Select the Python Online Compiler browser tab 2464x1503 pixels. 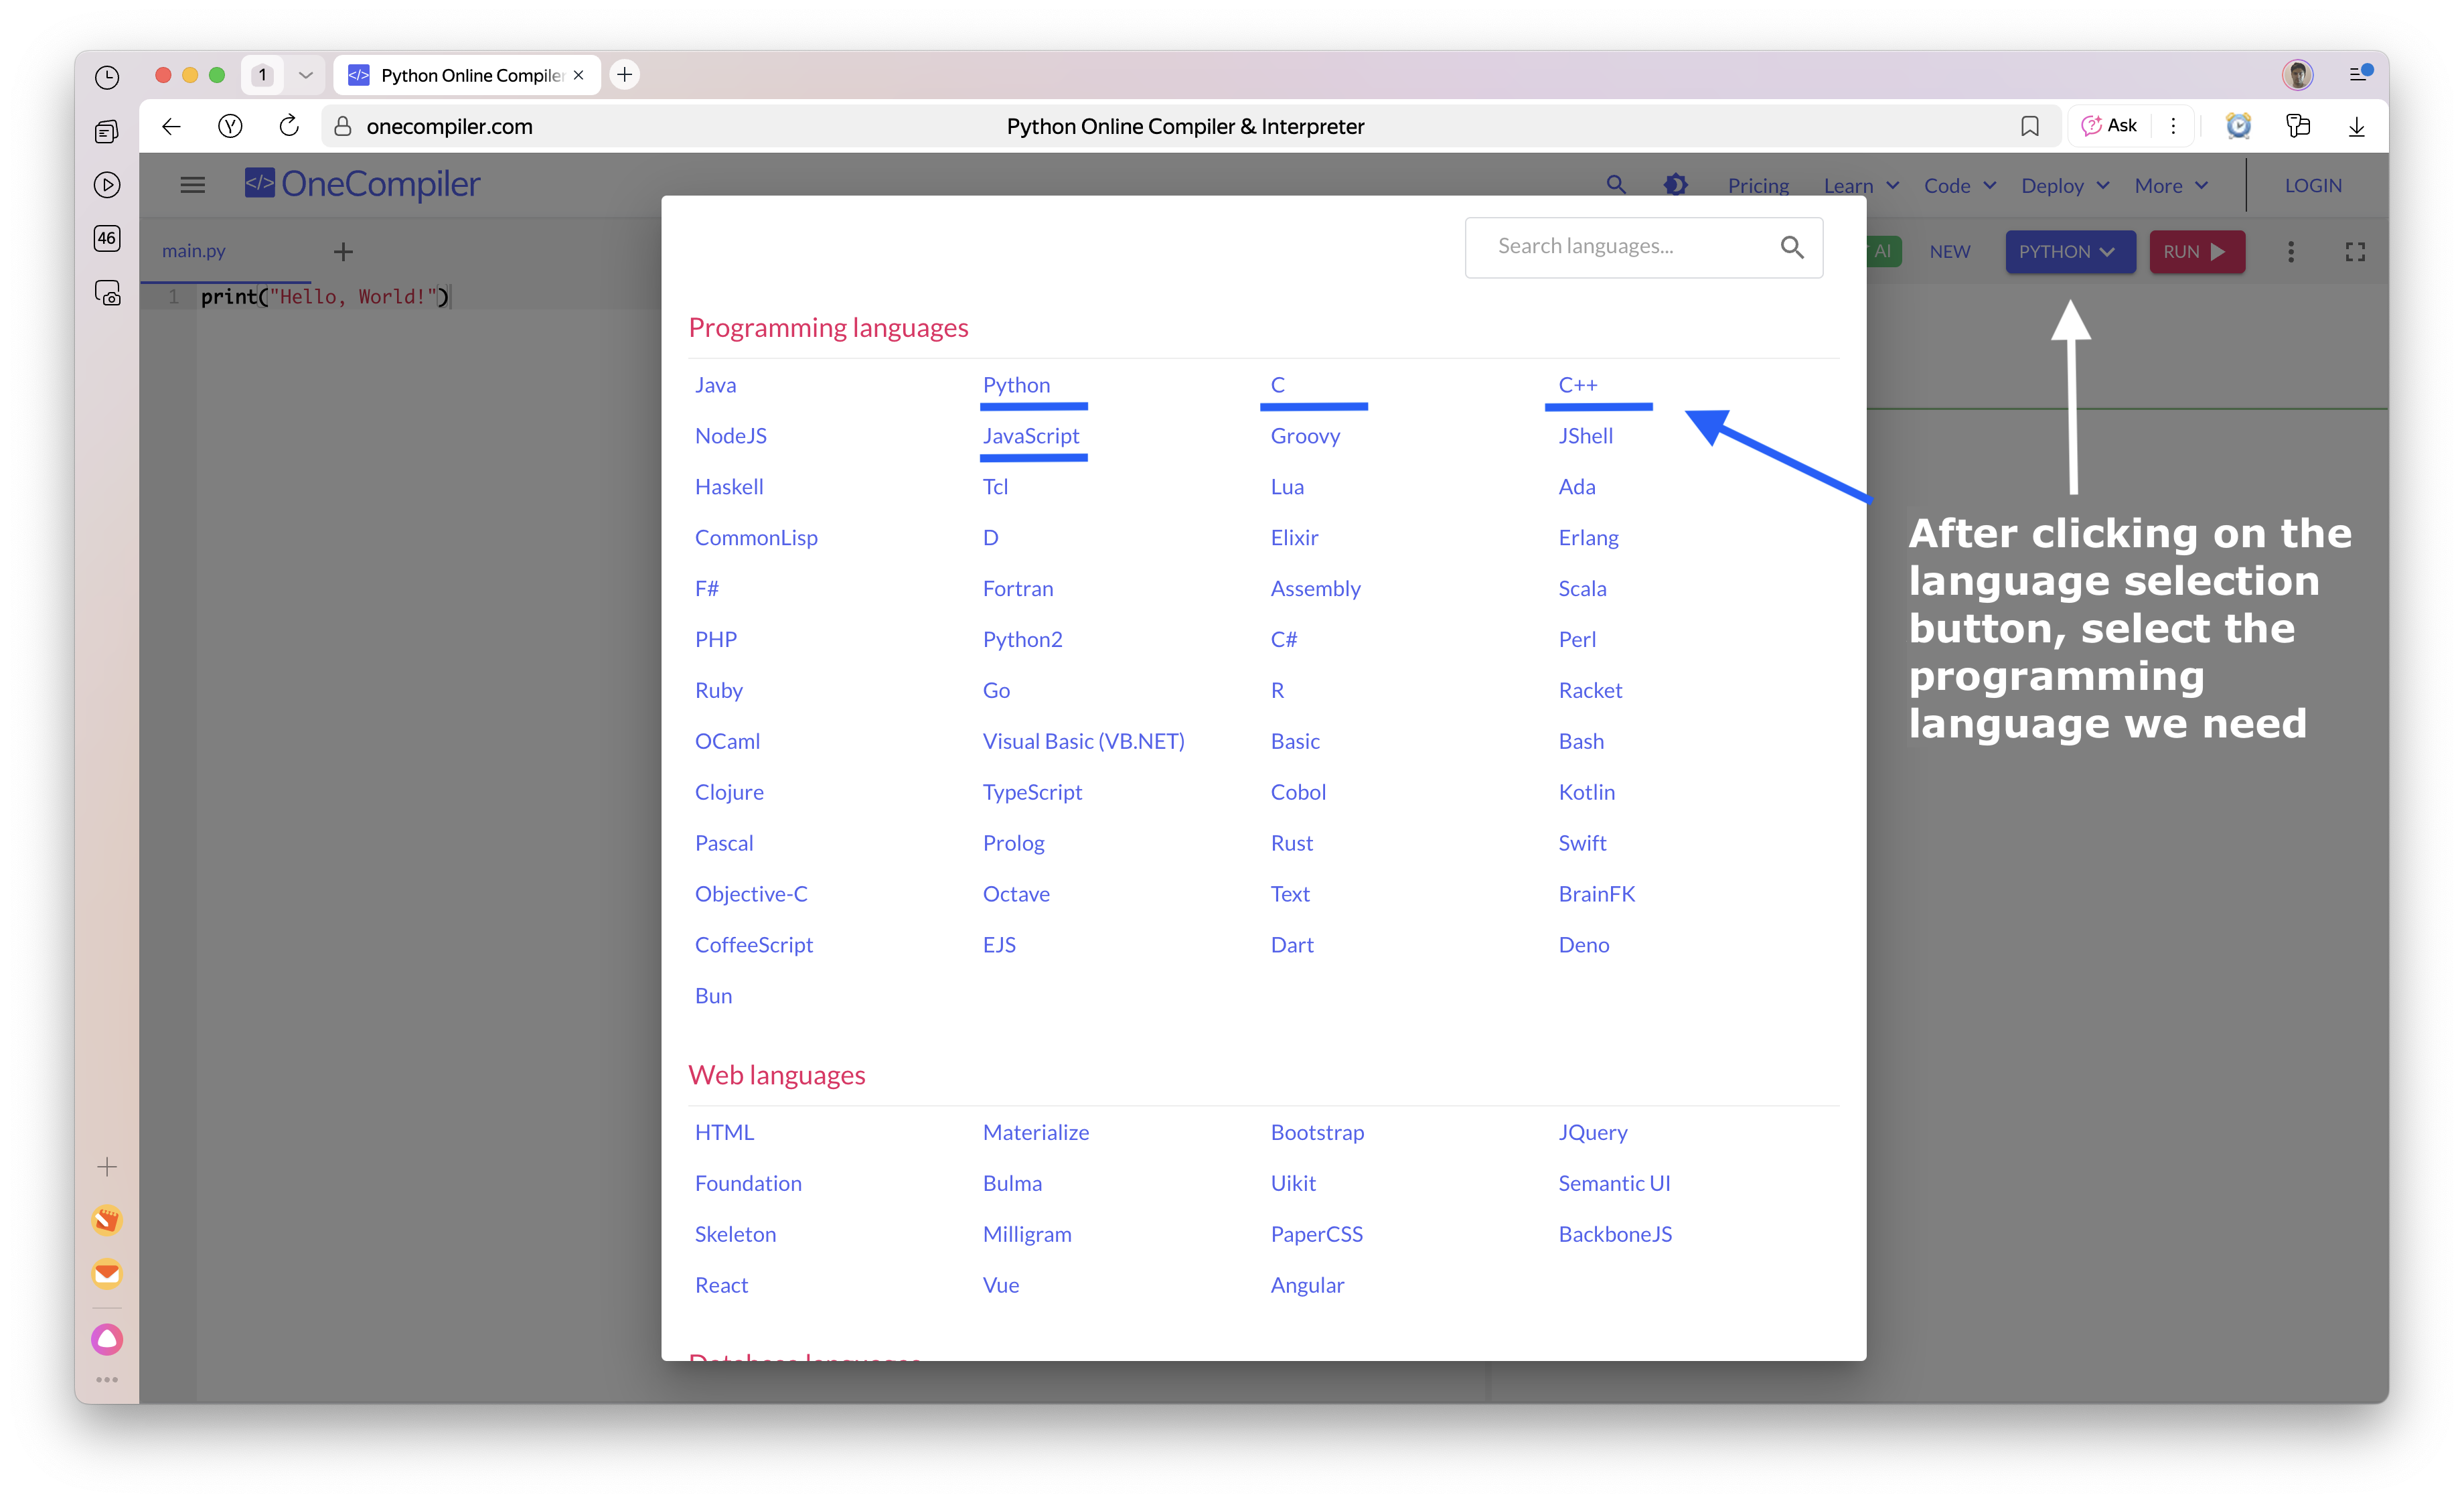[x=466, y=75]
